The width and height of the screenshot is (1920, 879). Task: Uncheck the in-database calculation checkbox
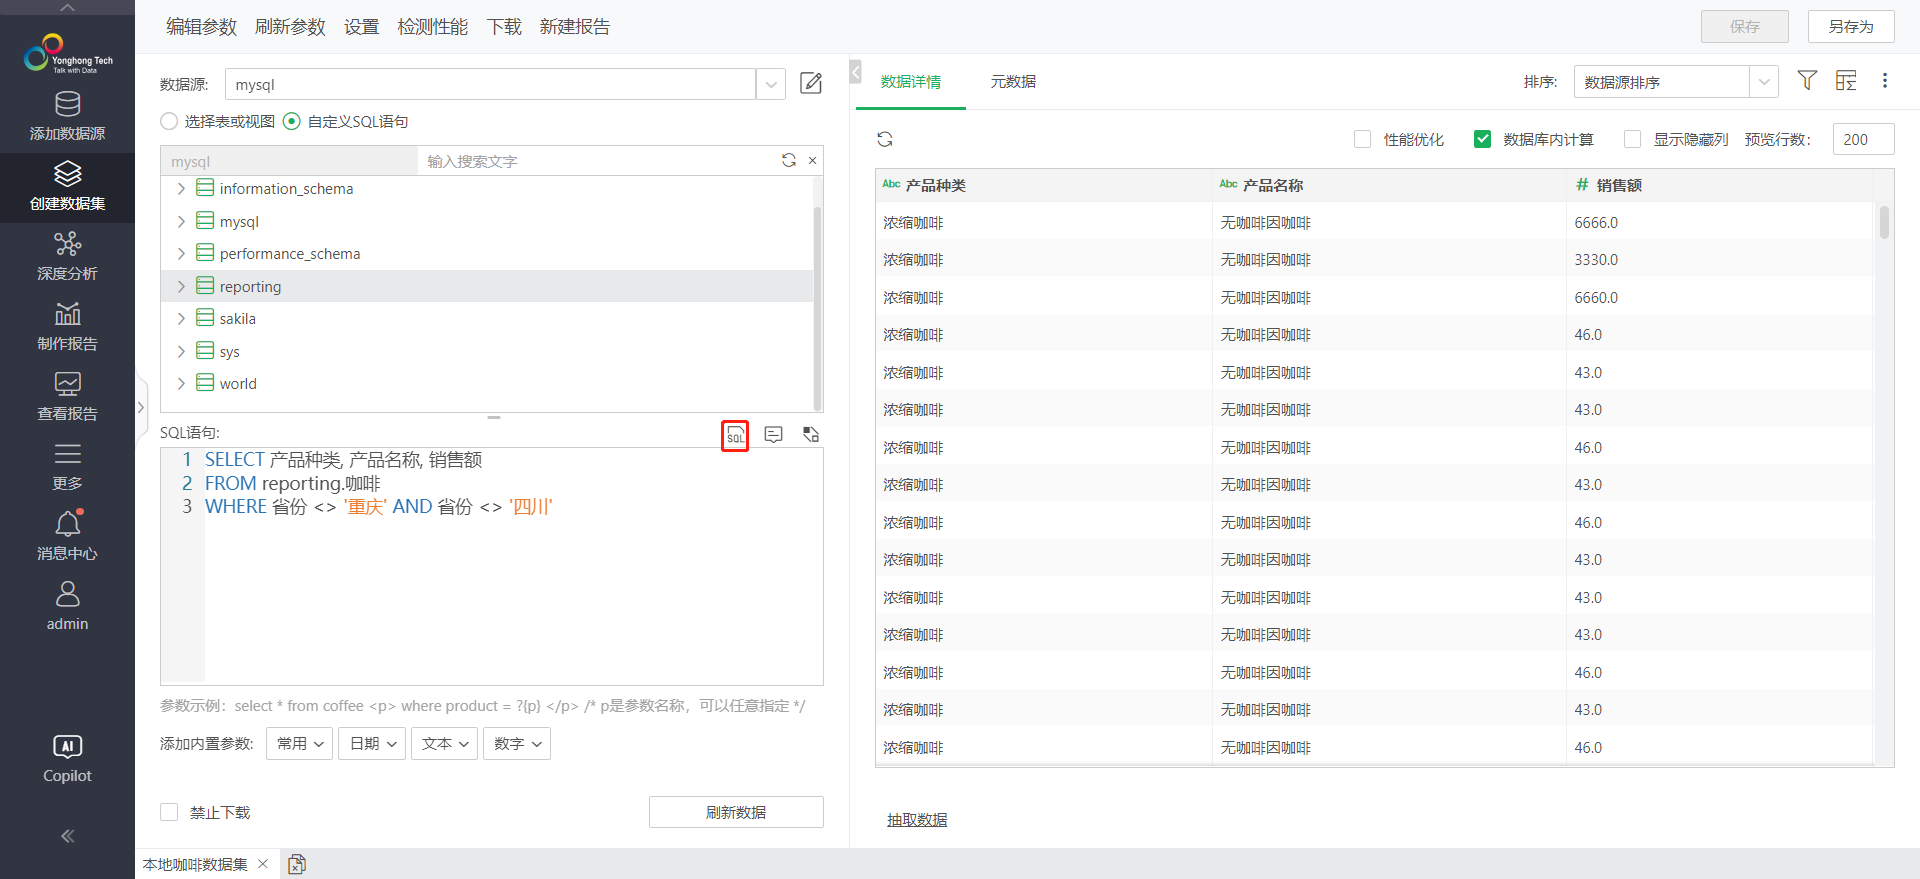click(1482, 140)
